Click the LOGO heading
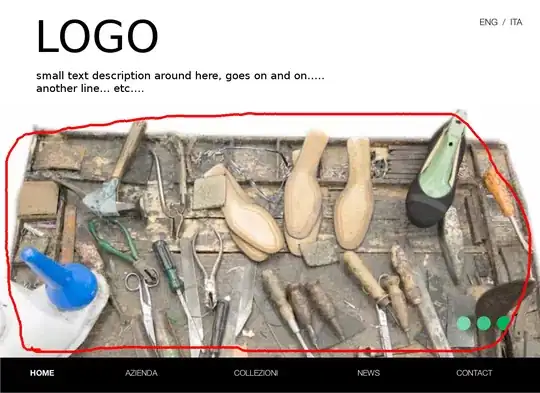Image resolution: width=540 pixels, height=393 pixels. click(x=97, y=36)
